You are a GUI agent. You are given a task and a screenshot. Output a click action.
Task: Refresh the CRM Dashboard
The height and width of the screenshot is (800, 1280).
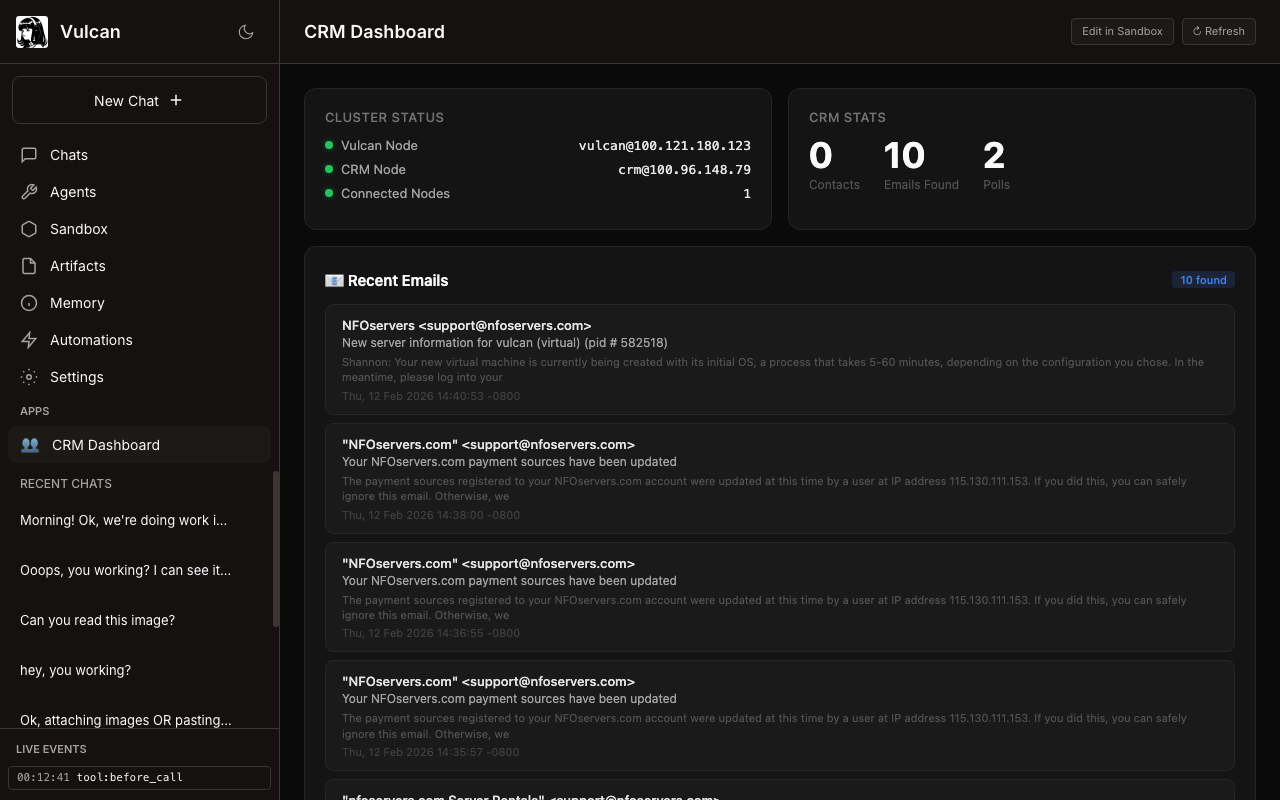[1218, 31]
